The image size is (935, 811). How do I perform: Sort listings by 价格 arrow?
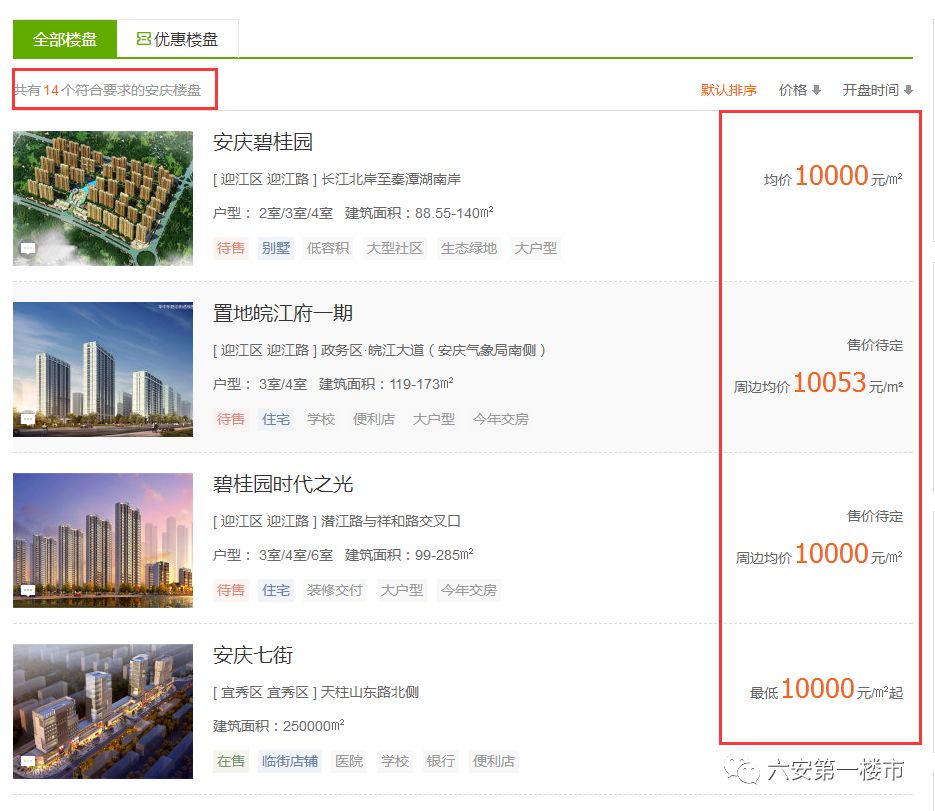tap(816, 90)
